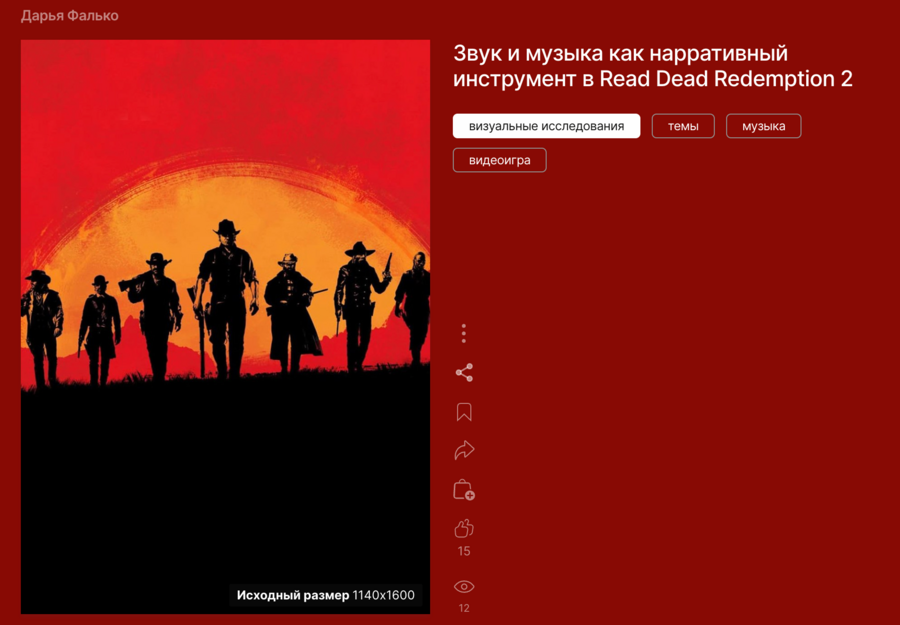Select the 'темы' tag
The height and width of the screenshot is (625, 900).
tap(683, 126)
